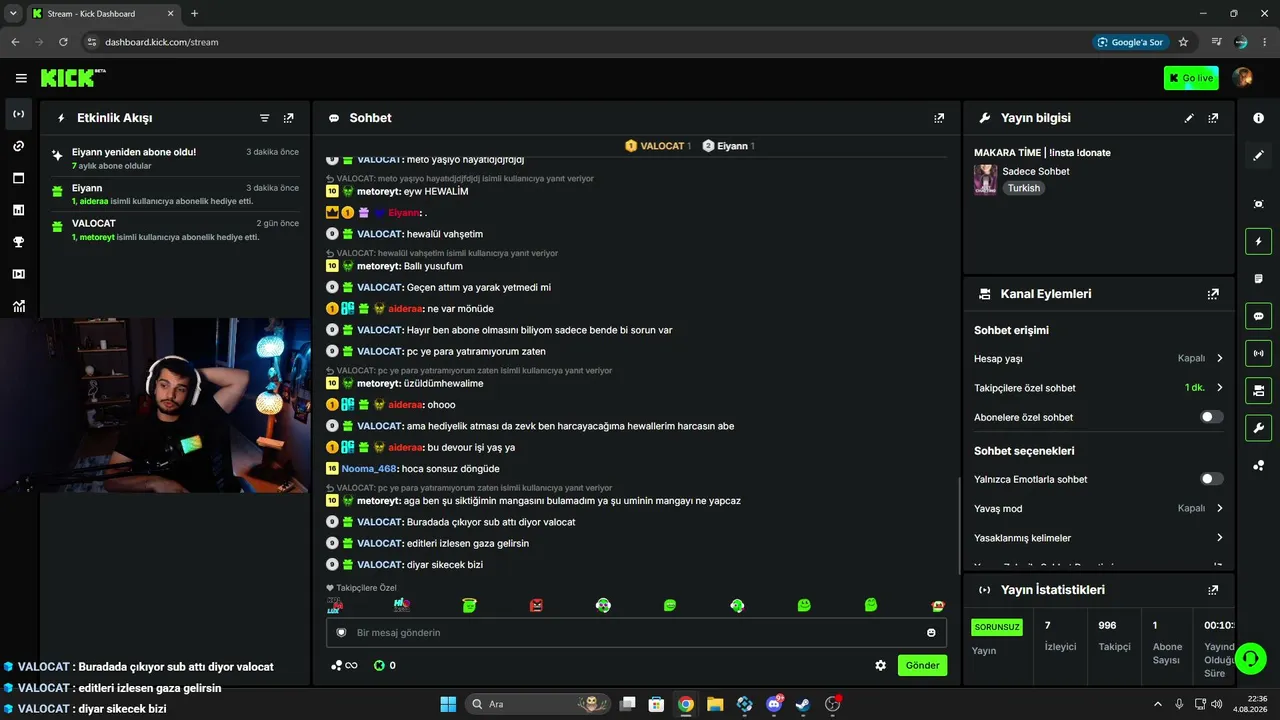The width and height of the screenshot is (1280, 720).
Task: Toggle the chat bubble panel button
Action: (x=1258, y=316)
